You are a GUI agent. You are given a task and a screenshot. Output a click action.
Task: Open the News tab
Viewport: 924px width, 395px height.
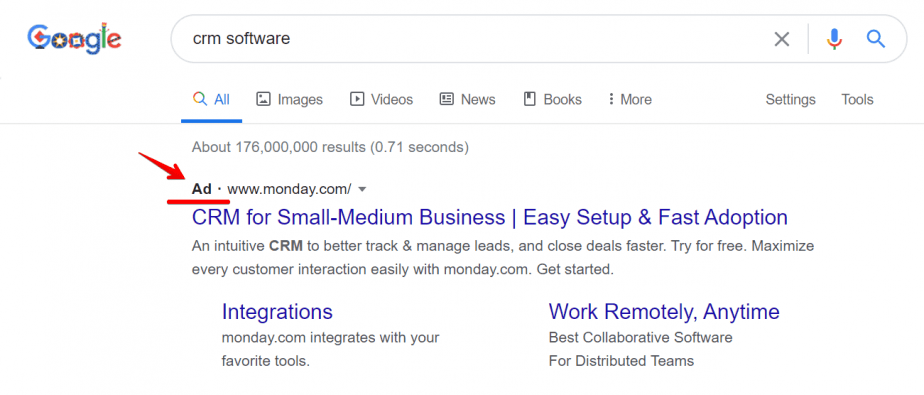(467, 100)
